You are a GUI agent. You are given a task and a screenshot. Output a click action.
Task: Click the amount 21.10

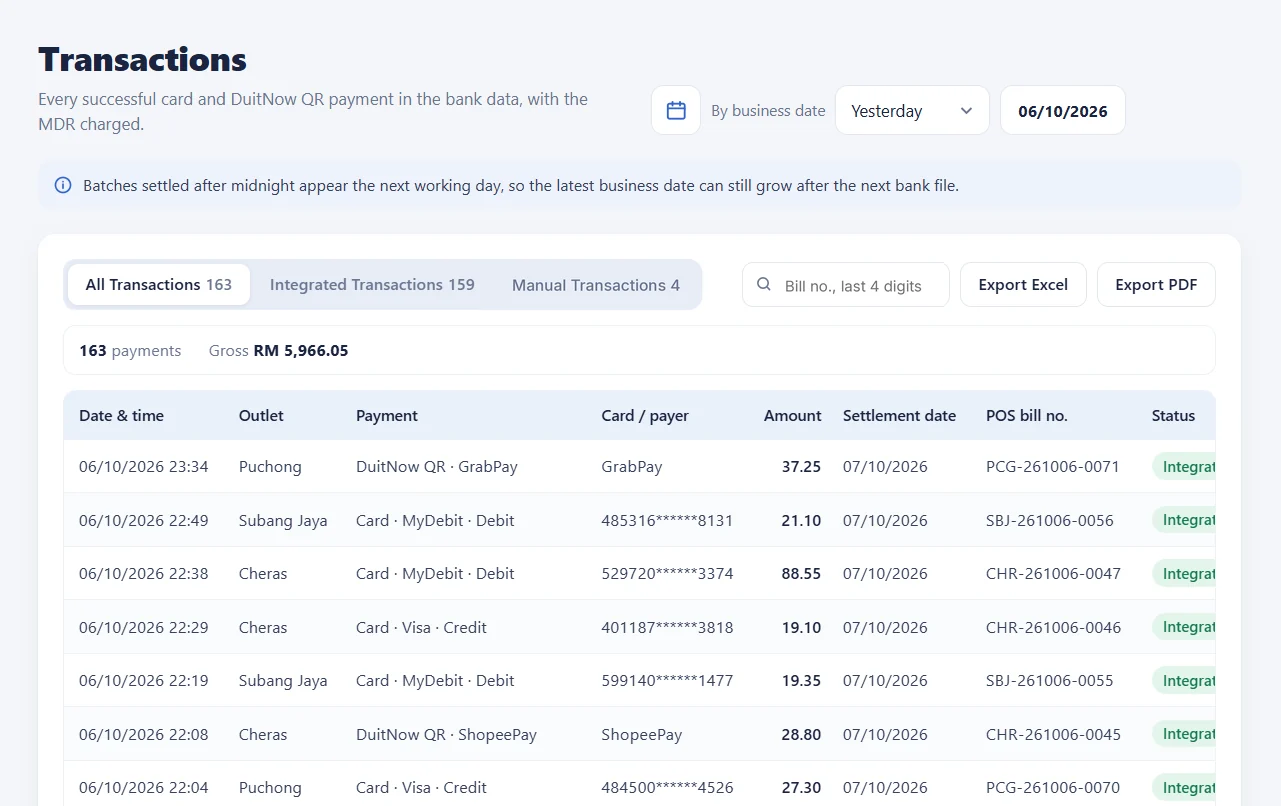tap(801, 520)
